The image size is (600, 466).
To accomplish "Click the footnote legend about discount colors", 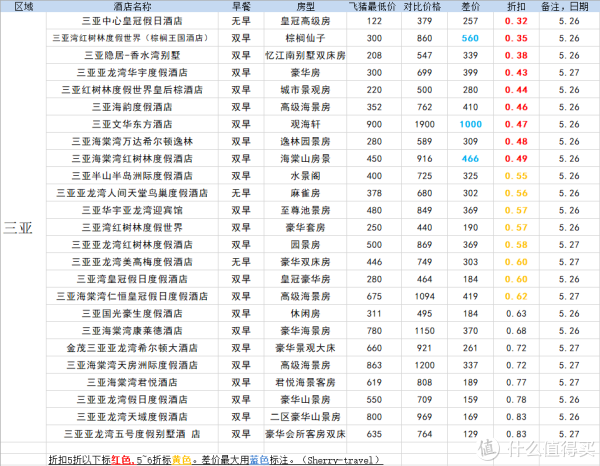I will (215, 459).
